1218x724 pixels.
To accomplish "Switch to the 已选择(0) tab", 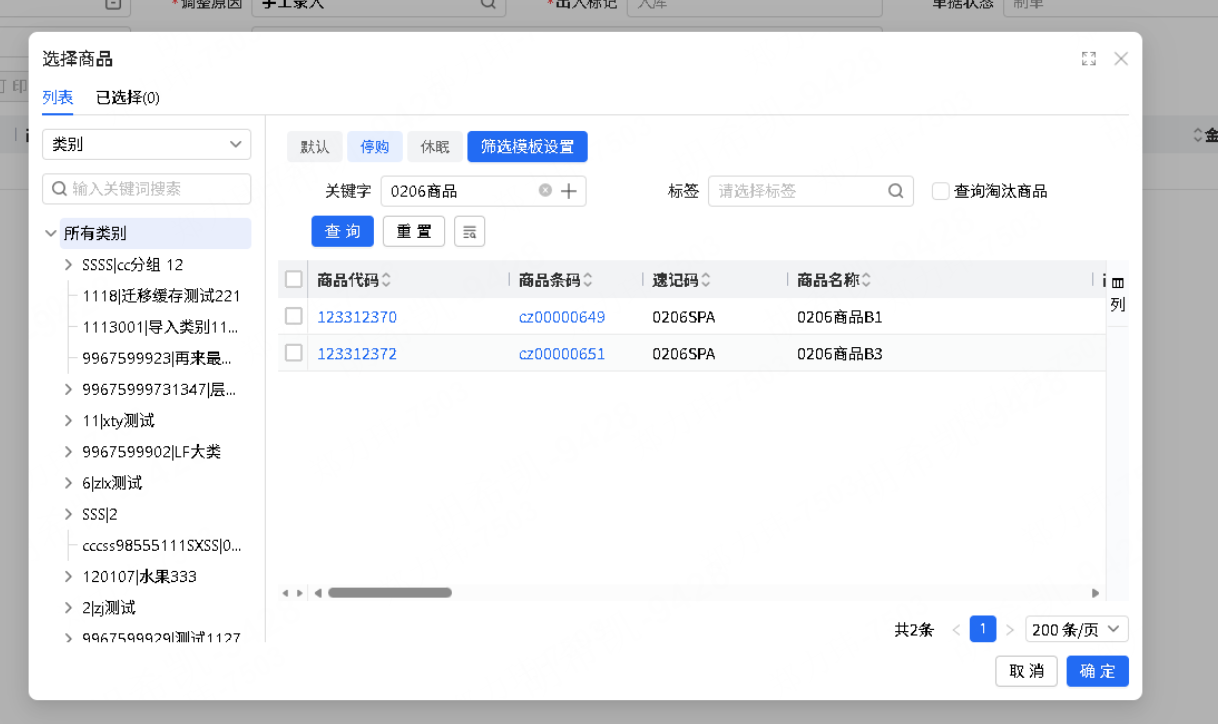I will (x=128, y=97).
